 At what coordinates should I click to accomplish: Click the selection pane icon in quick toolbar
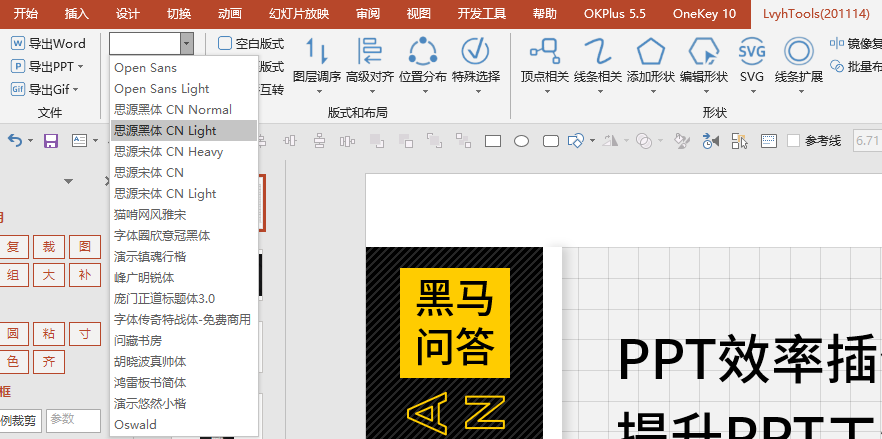[x=740, y=141]
